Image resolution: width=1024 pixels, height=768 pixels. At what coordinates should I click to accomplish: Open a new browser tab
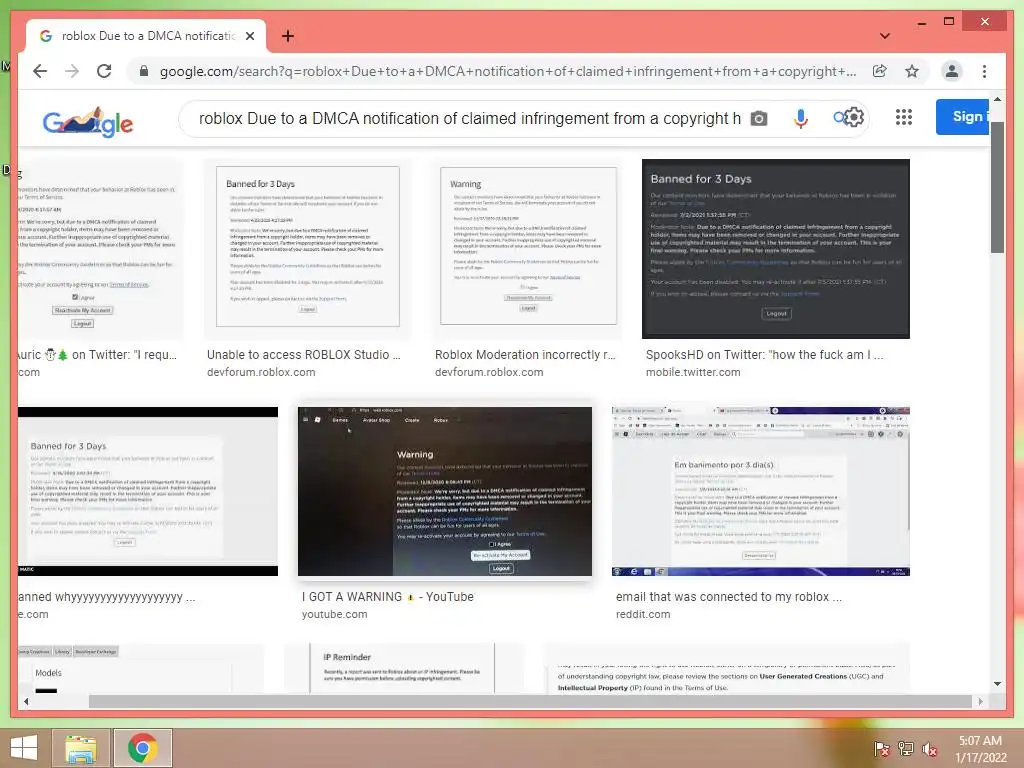pyautogui.click(x=287, y=36)
